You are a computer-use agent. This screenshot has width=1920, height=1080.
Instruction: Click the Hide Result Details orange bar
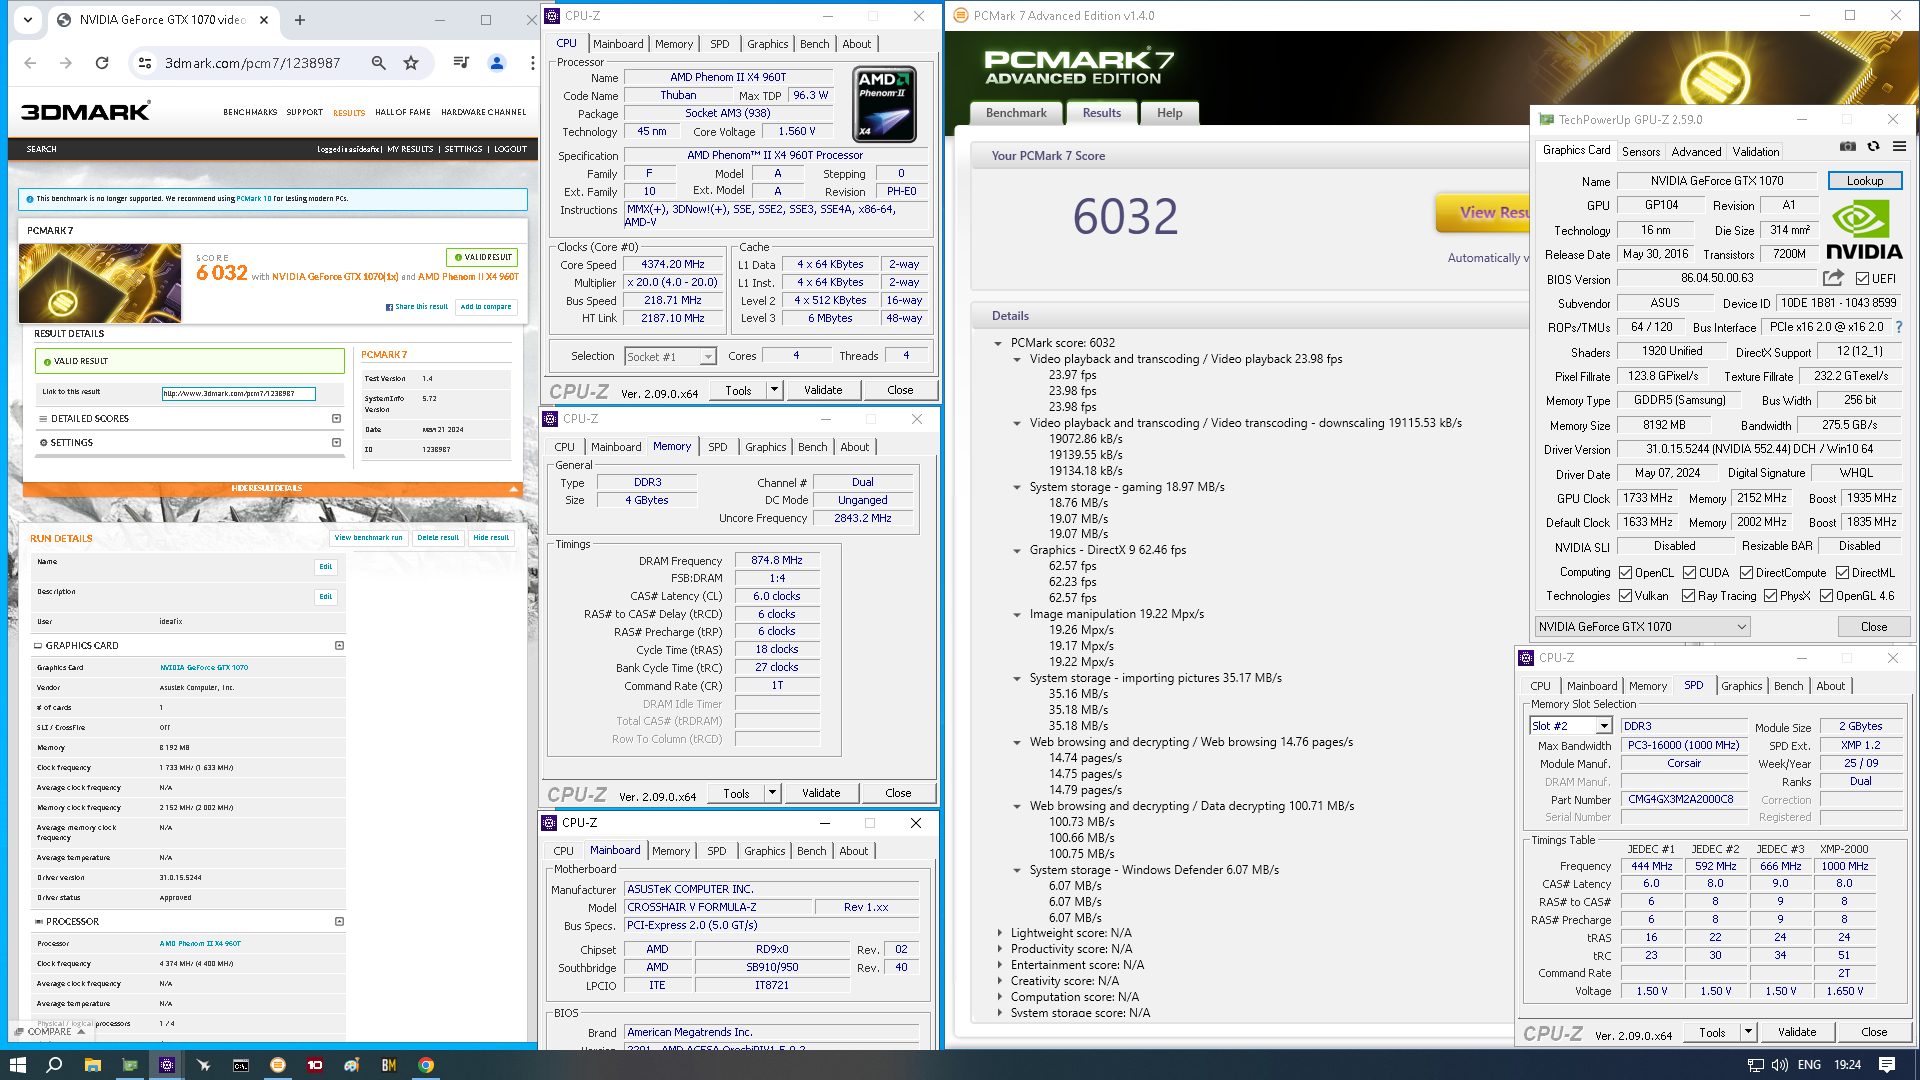(272, 489)
